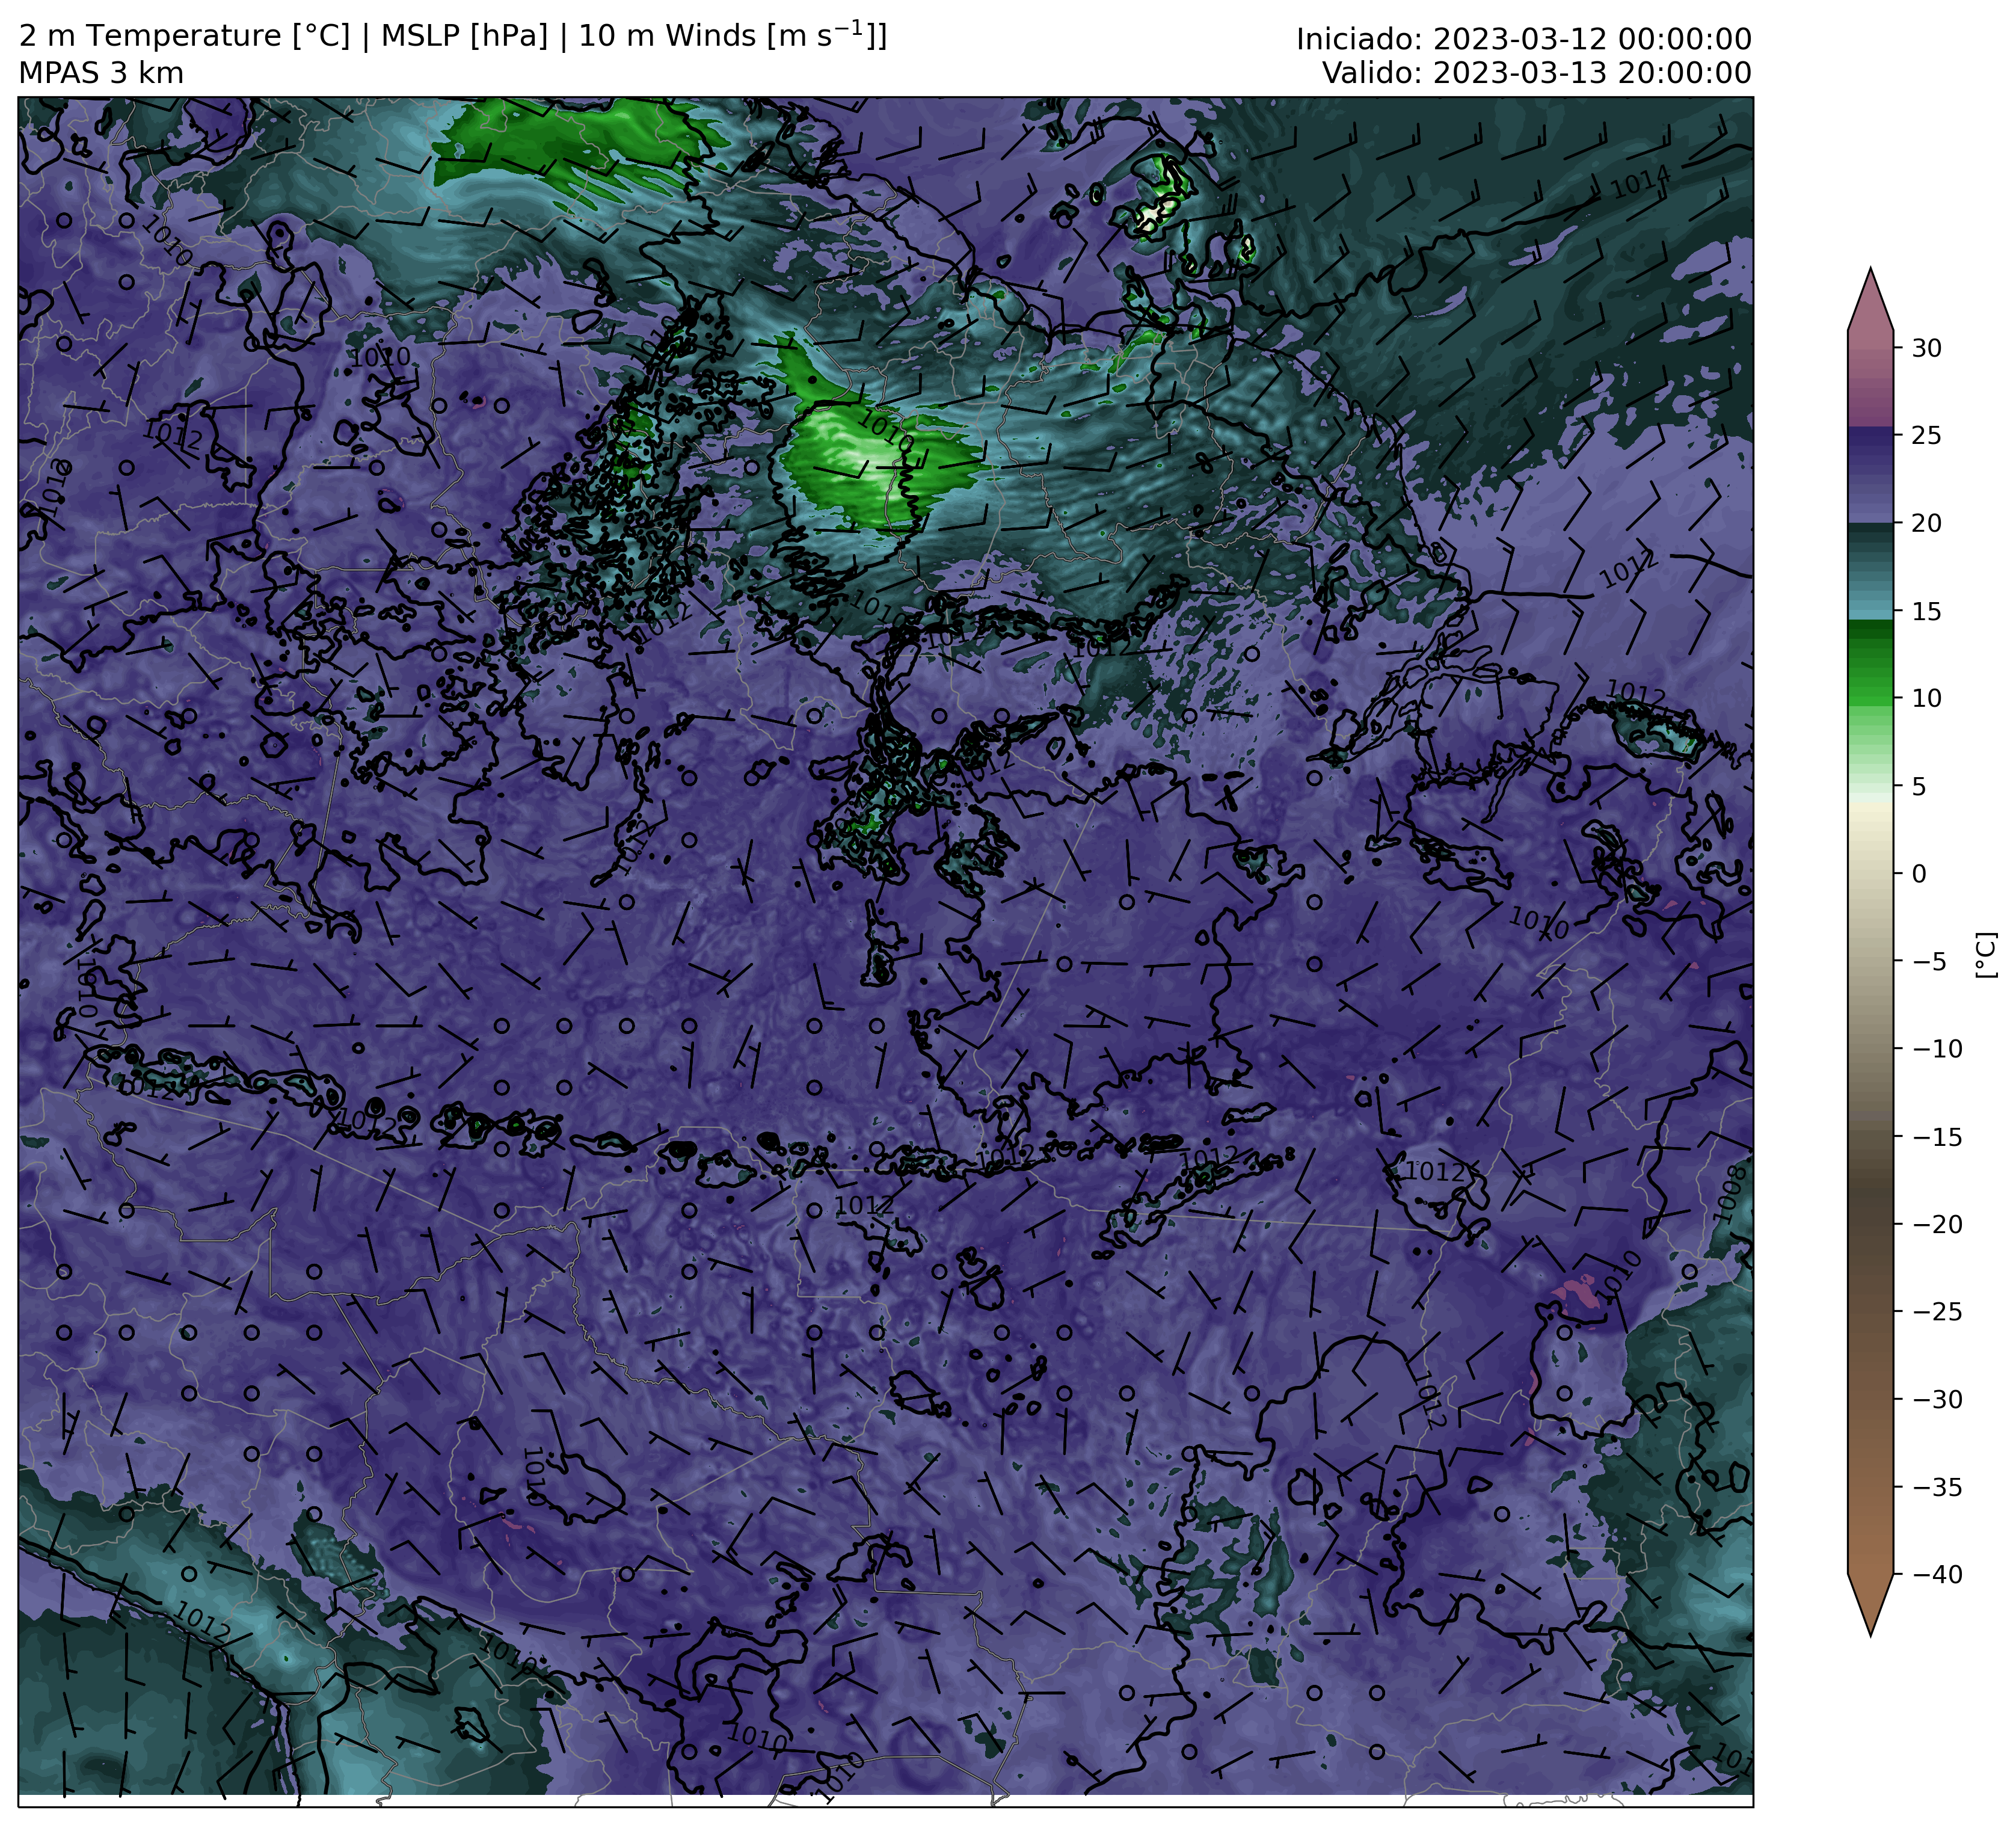Click the 1014 isobar contour label

[1640, 182]
